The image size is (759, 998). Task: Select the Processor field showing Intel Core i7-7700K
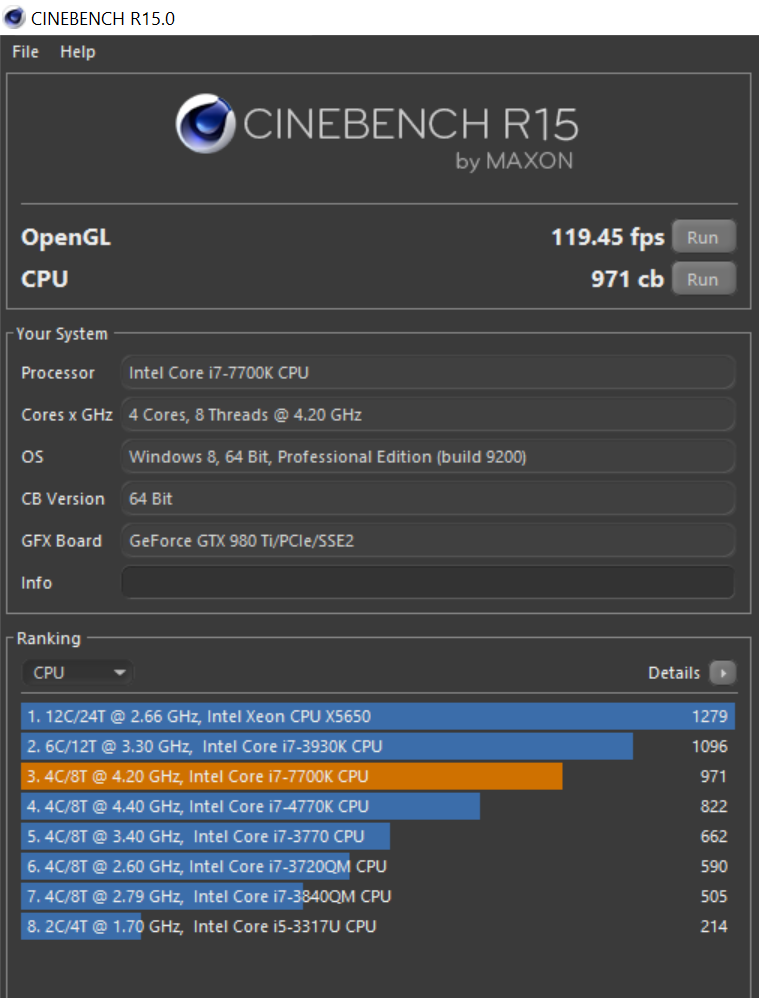click(427, 372)
